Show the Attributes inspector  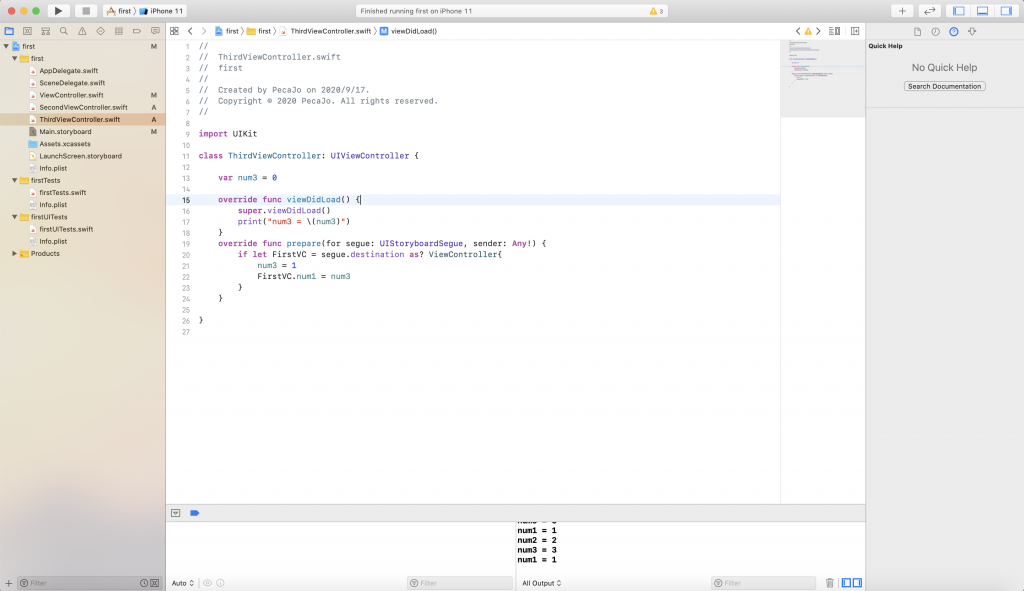(x=972, y=32)
